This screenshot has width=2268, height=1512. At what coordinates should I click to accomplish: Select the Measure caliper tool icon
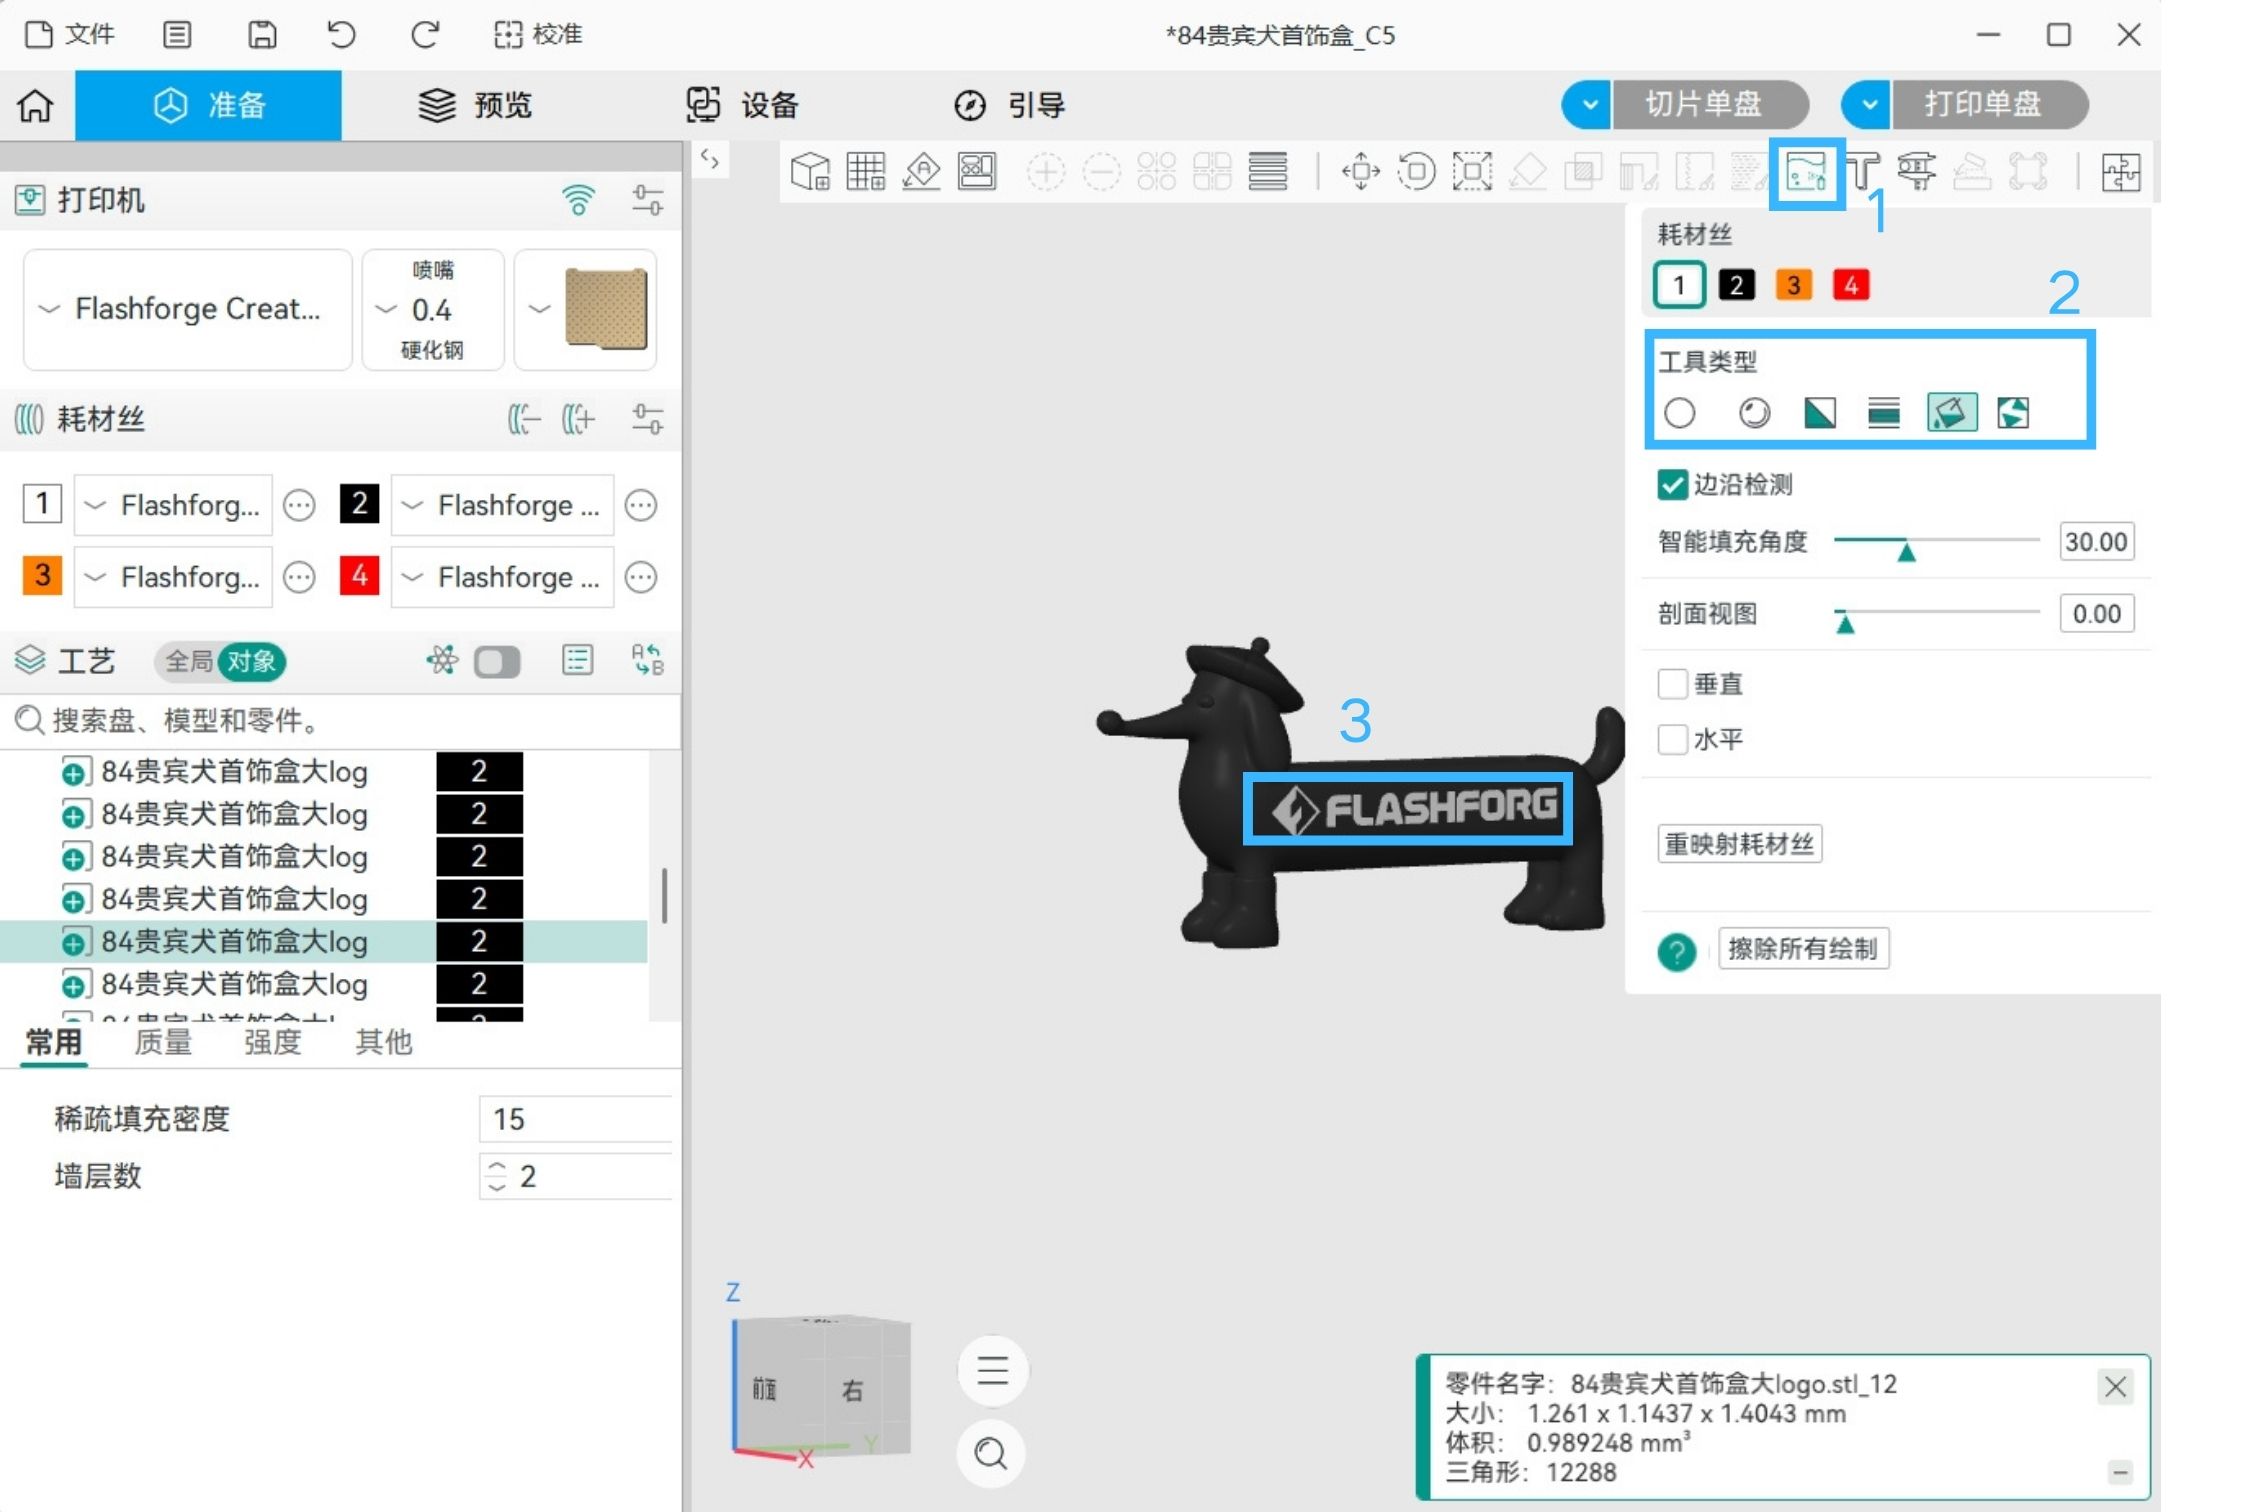(1916, 171)
